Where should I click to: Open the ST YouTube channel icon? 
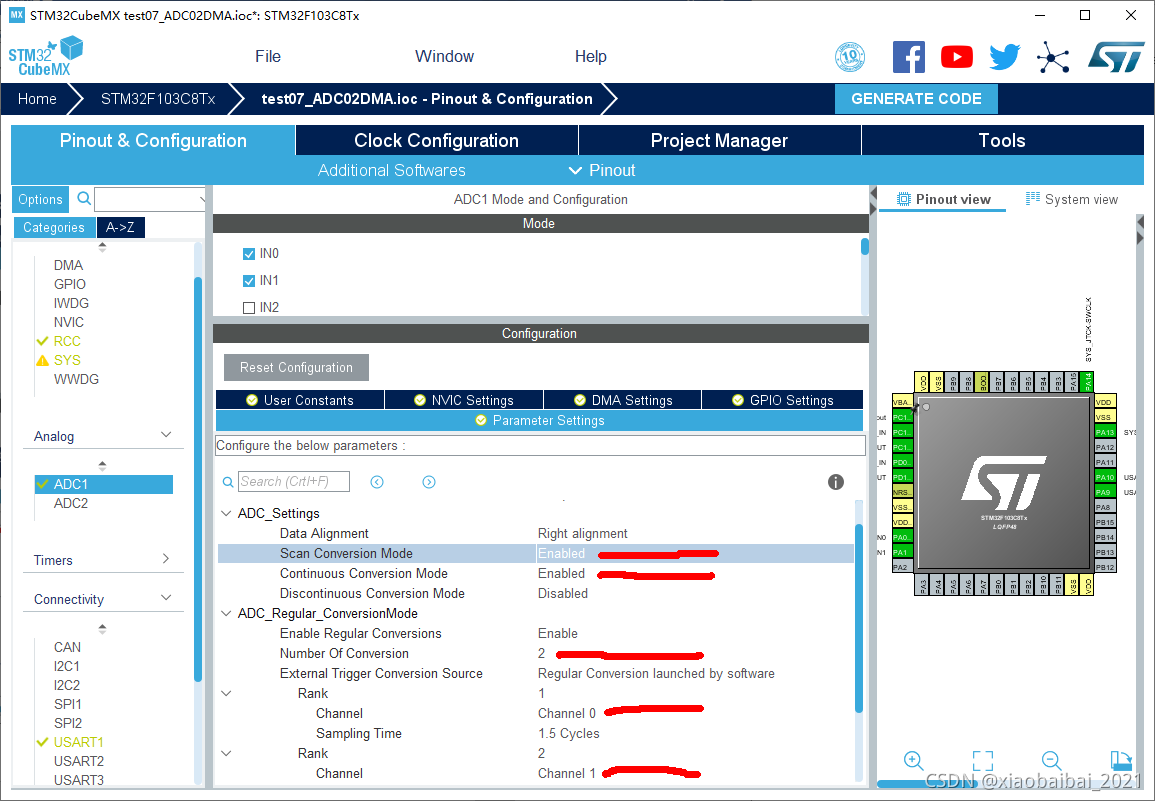956,57
